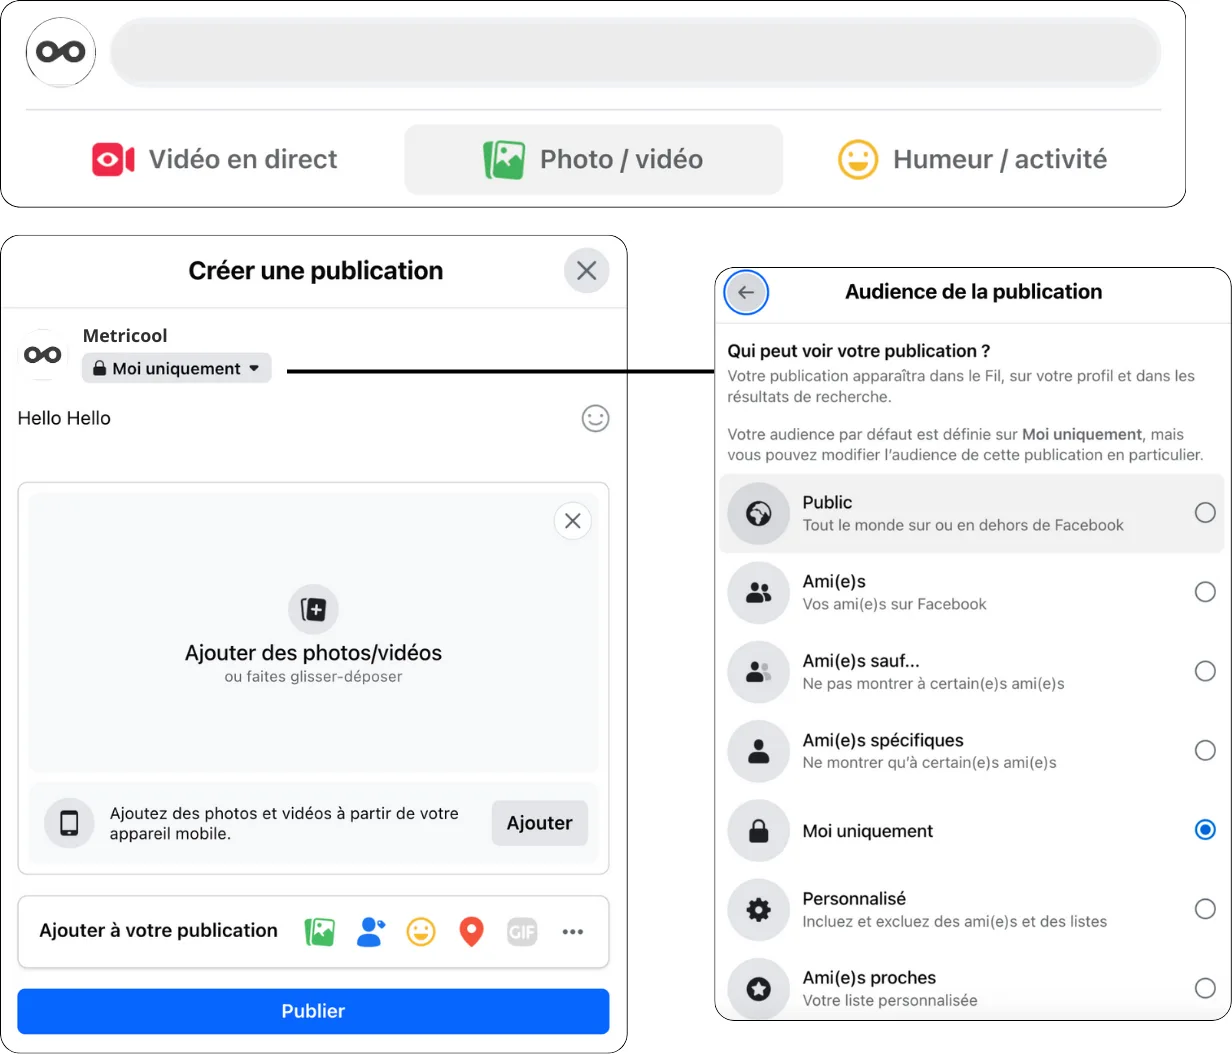Select the Public audience radio button

tap(1205, 513)
